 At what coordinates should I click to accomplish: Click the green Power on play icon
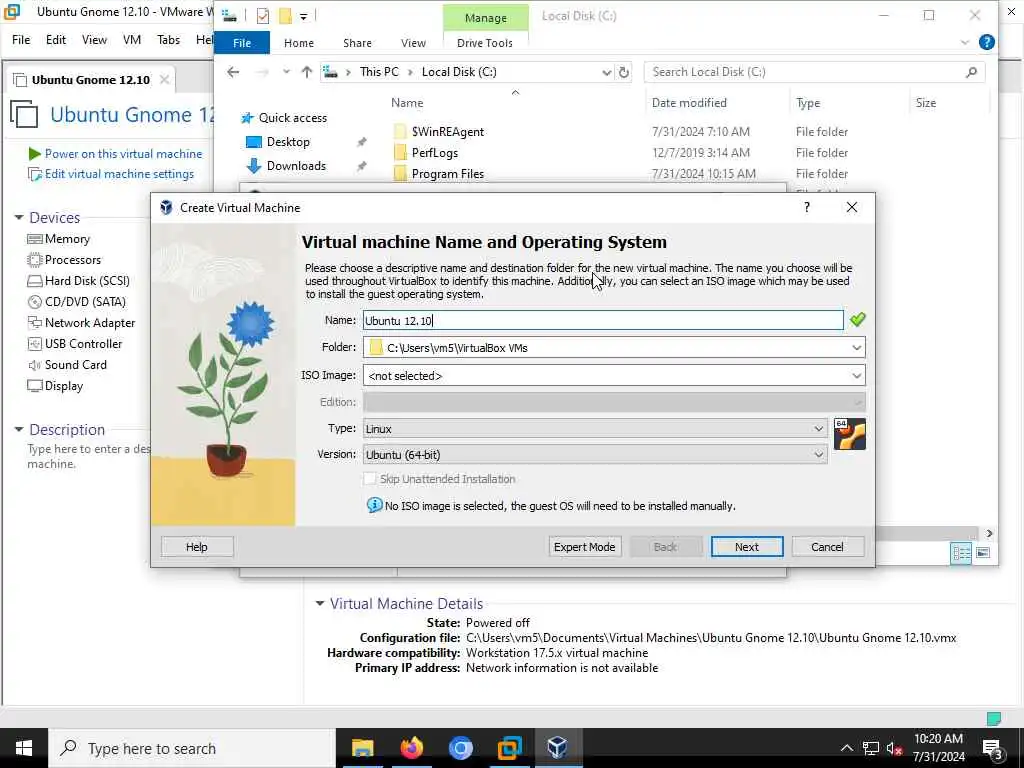pyautogui.click(x=35, y=154)
